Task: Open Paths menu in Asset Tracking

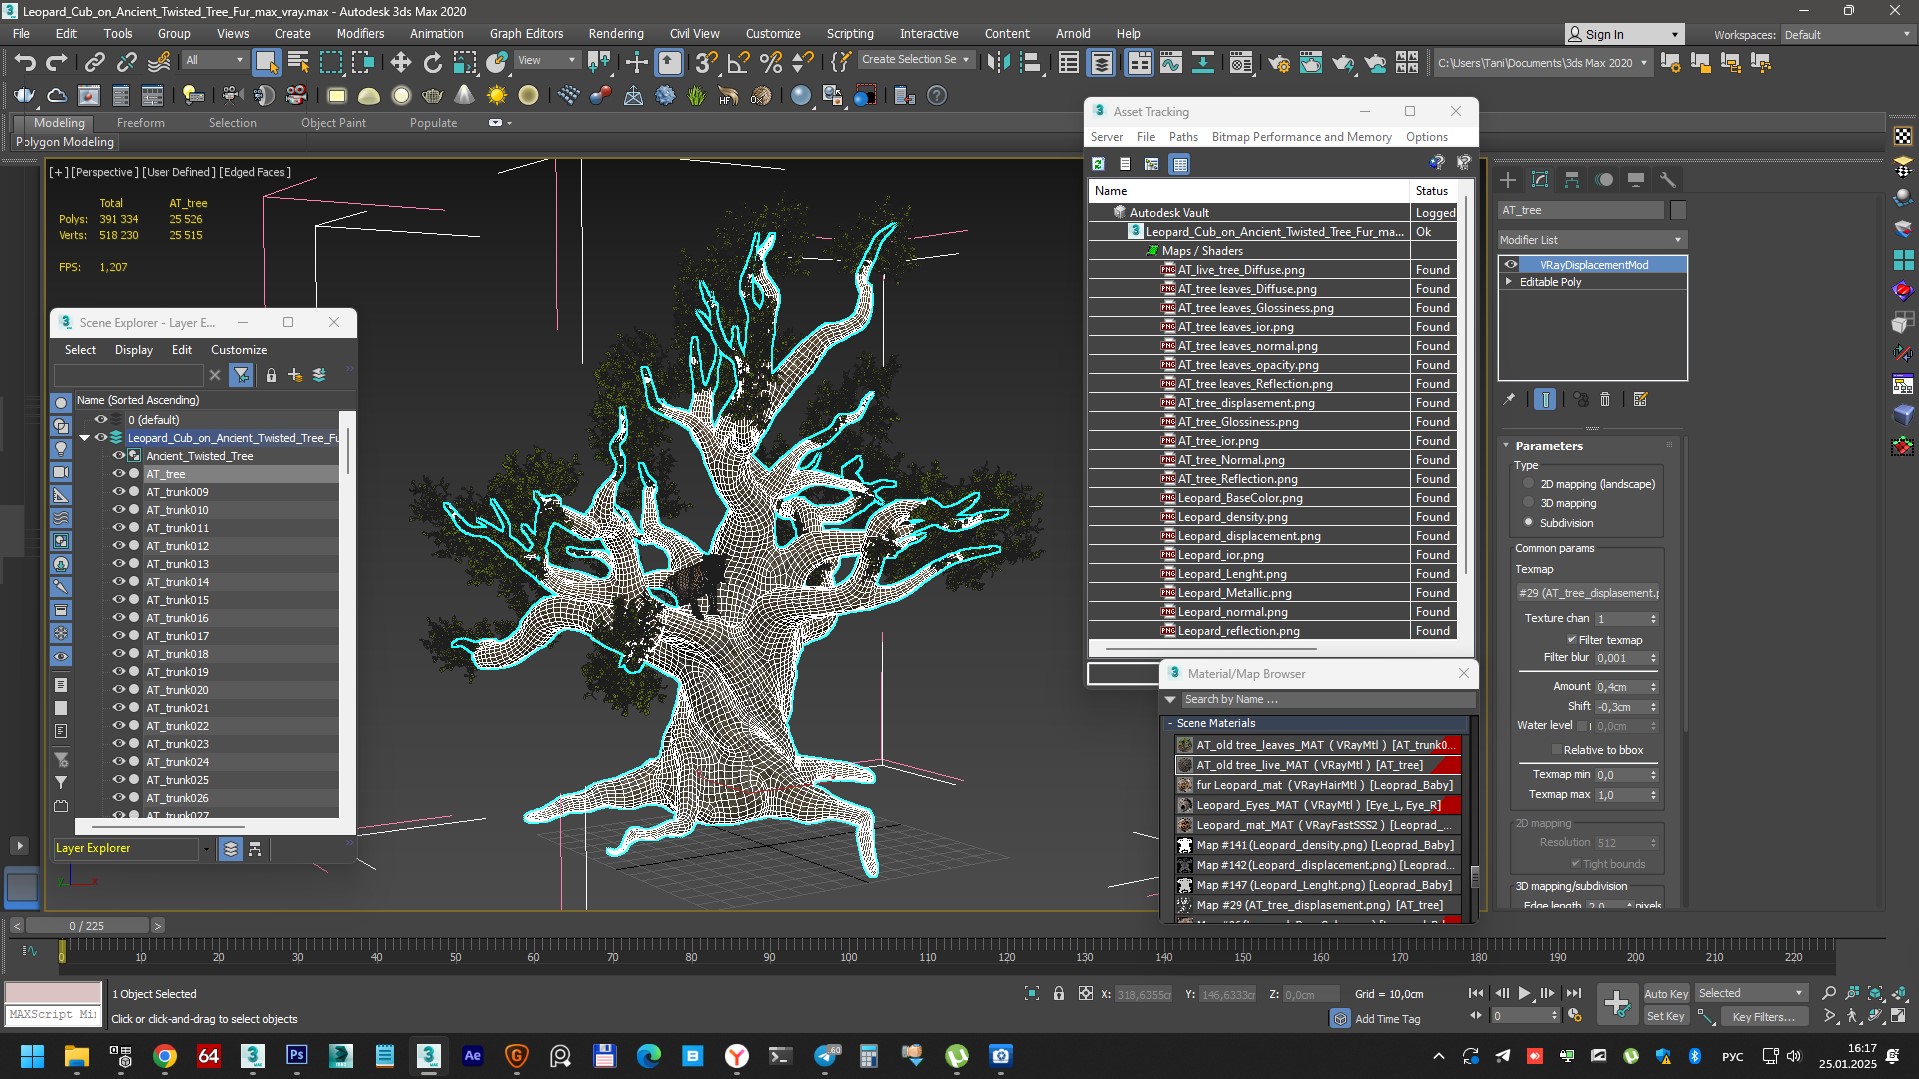Action: tap(1182, 137)
